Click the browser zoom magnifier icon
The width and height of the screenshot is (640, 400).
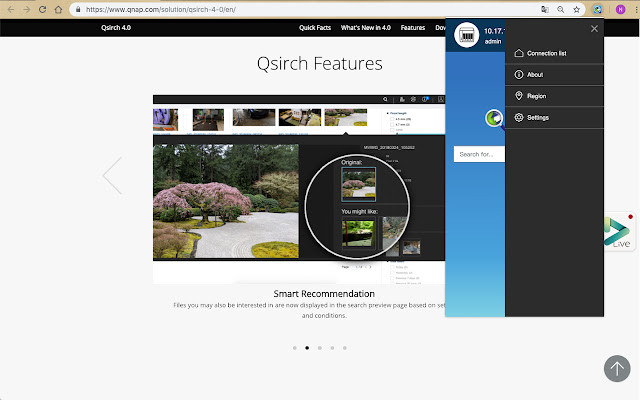coord(561,9)
